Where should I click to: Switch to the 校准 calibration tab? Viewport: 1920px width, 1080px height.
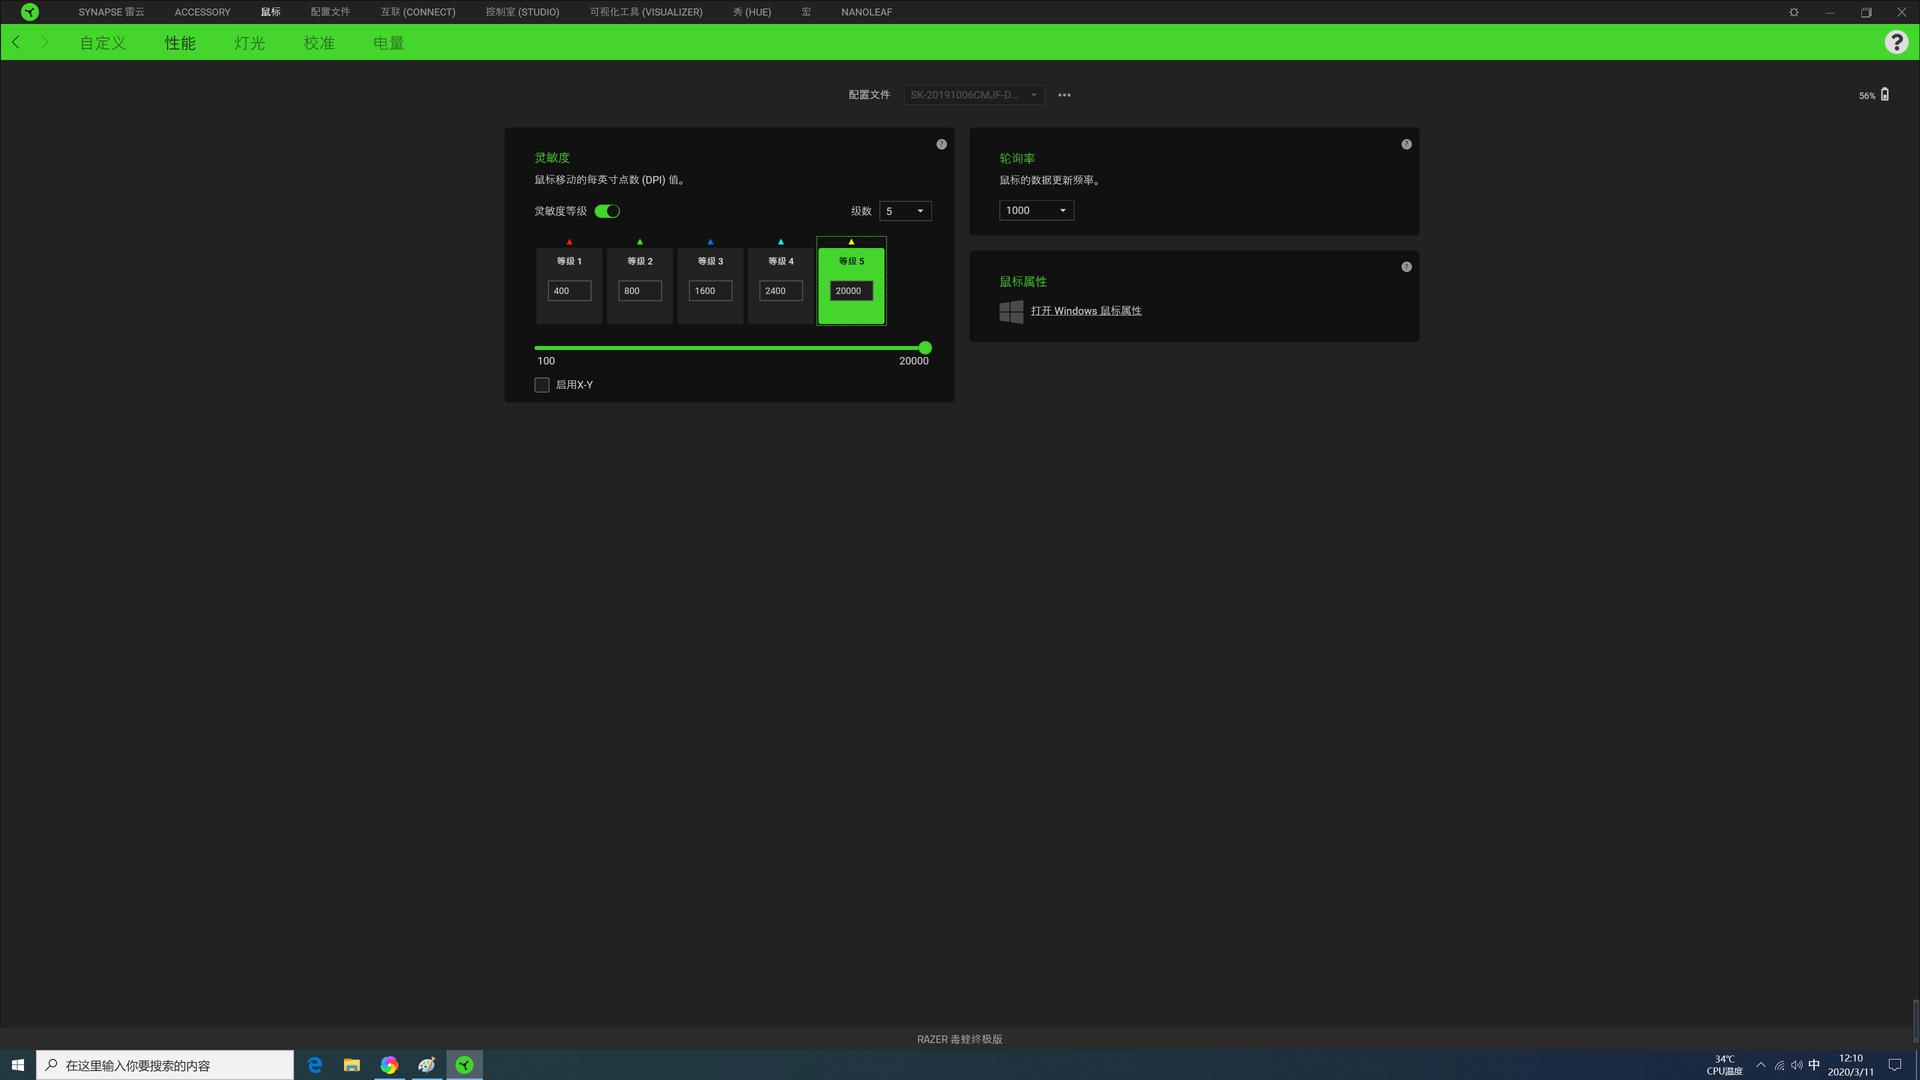tap(319, 43)
